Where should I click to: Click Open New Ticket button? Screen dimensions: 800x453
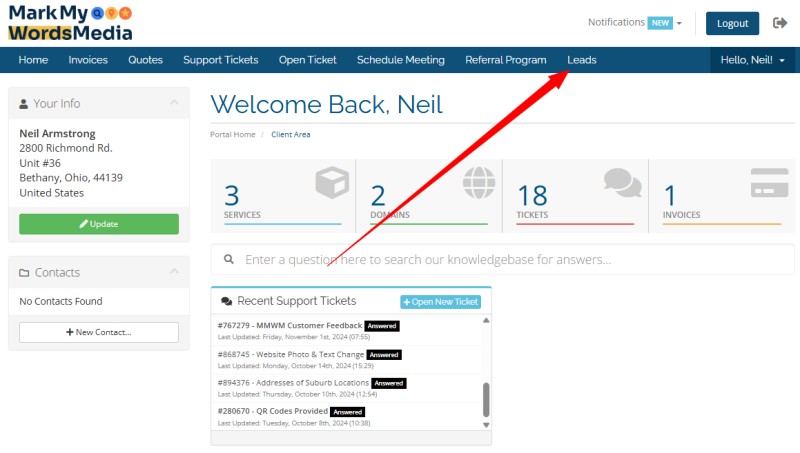(440, 302)
